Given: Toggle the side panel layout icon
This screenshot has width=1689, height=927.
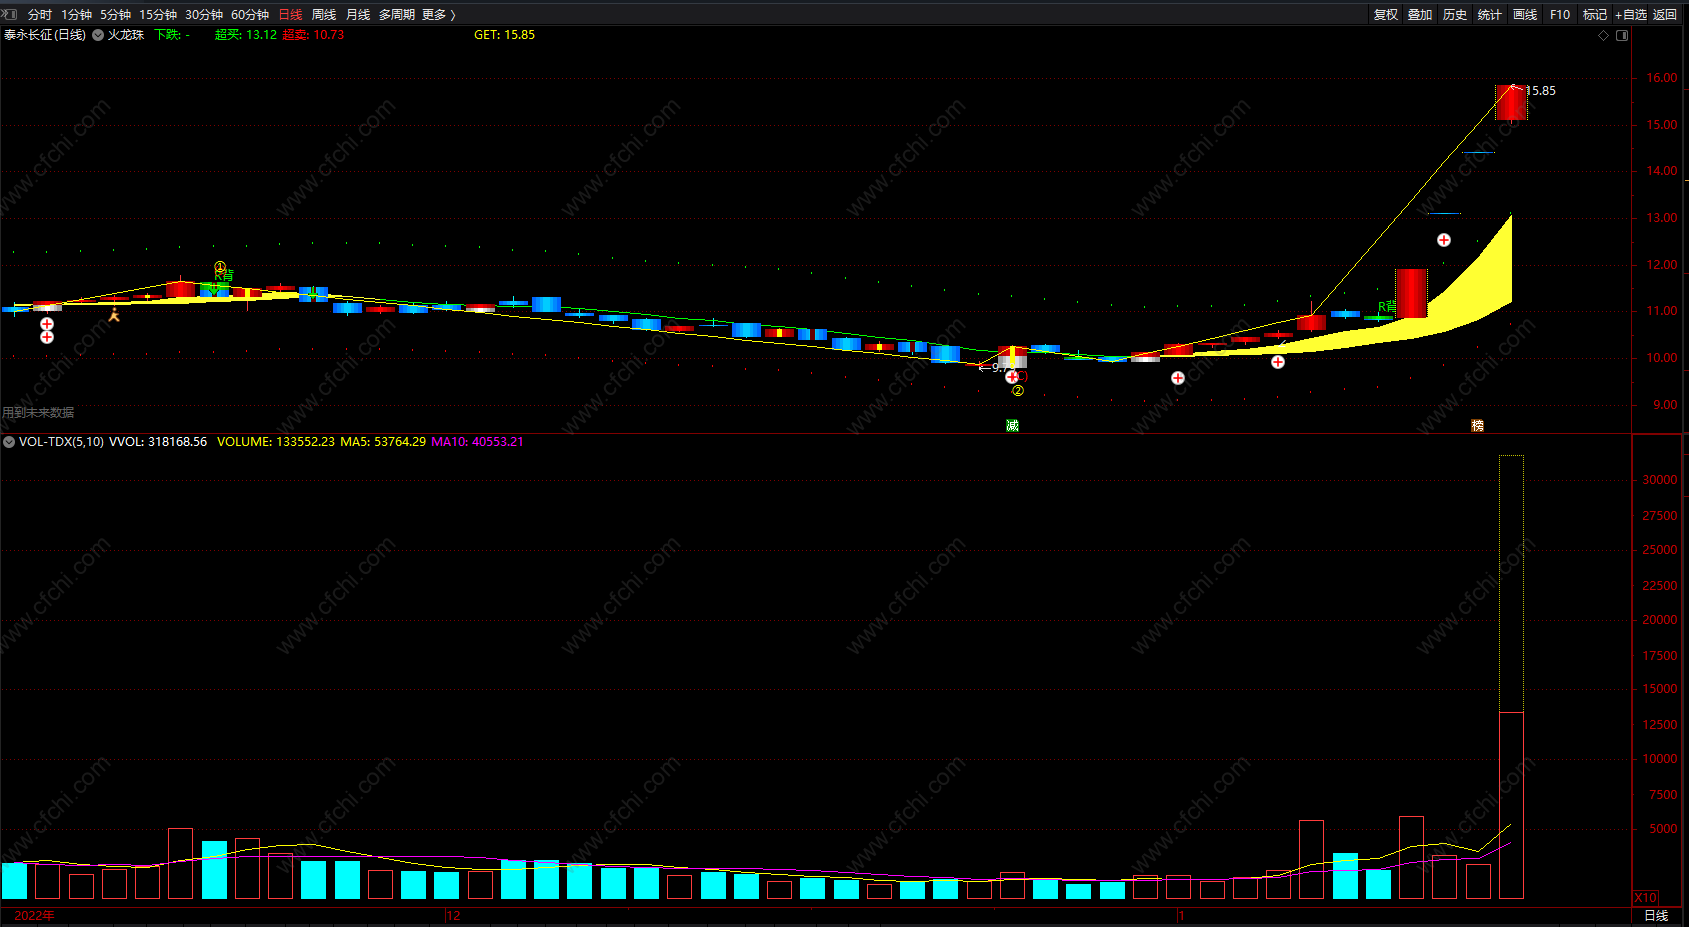Looking at the screenshot, I should click(1622, 35).
